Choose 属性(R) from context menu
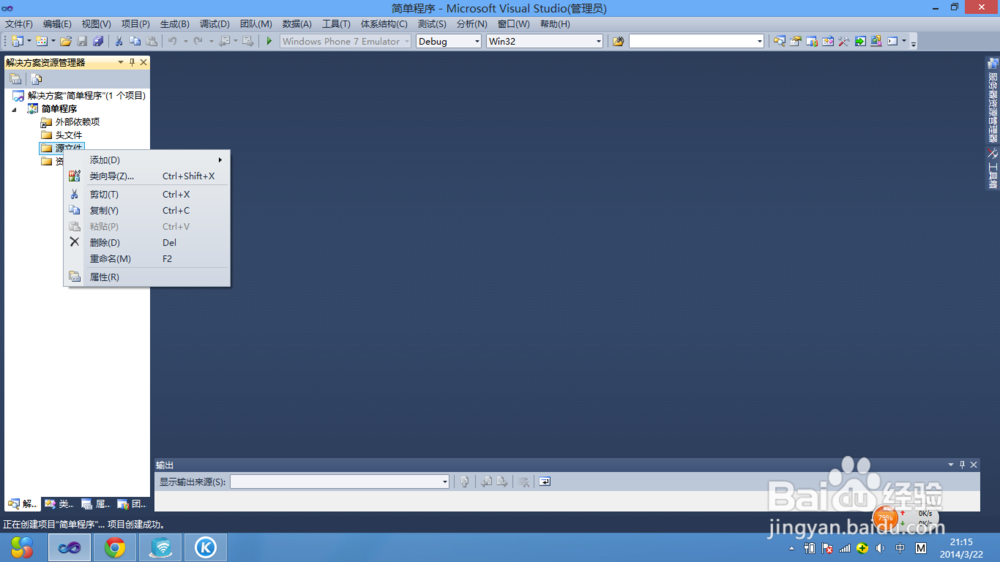 click(x=147, y=277)
